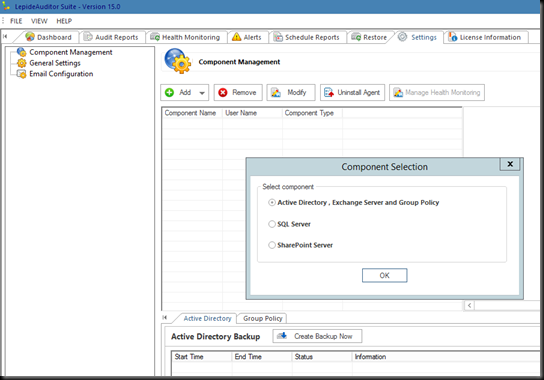The width and height of the screenshot is (544, 380).
Task: Click the Component Name column header
Action: [192, 113]
